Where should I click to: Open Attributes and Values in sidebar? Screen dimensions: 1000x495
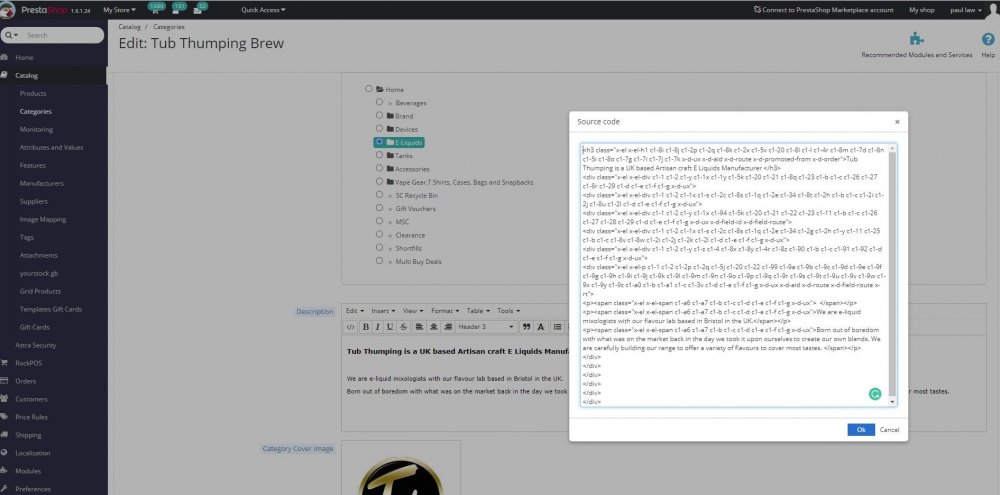pyautogui.click(x=51, y=147)
